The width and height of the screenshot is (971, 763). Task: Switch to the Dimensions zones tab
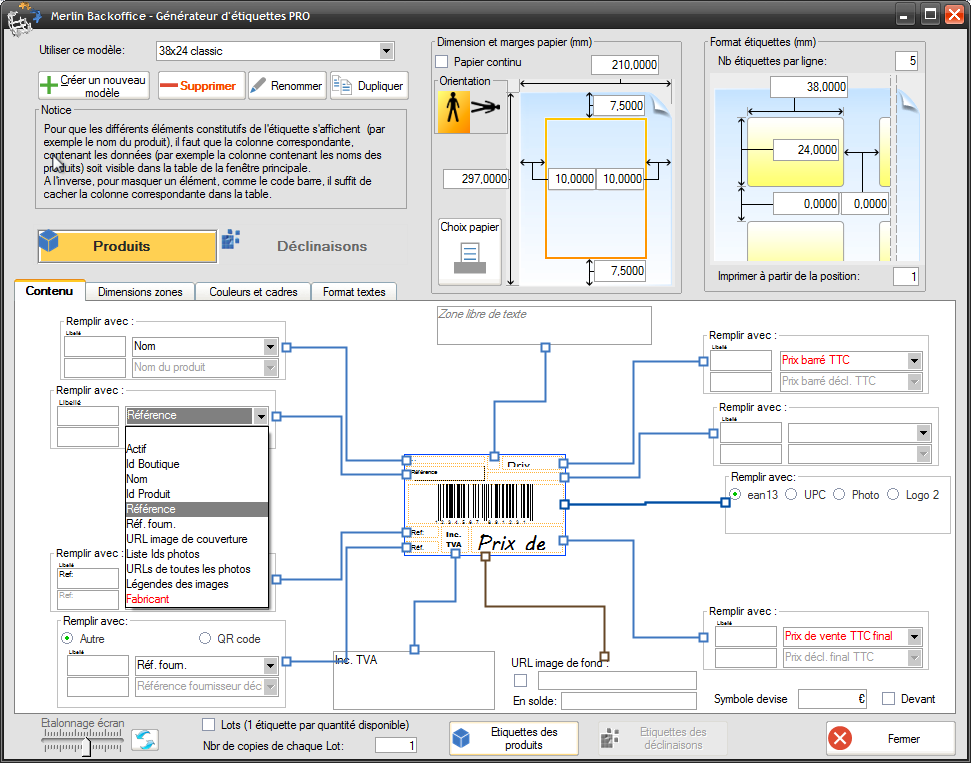pyautogui.click(x=140, y=292)
